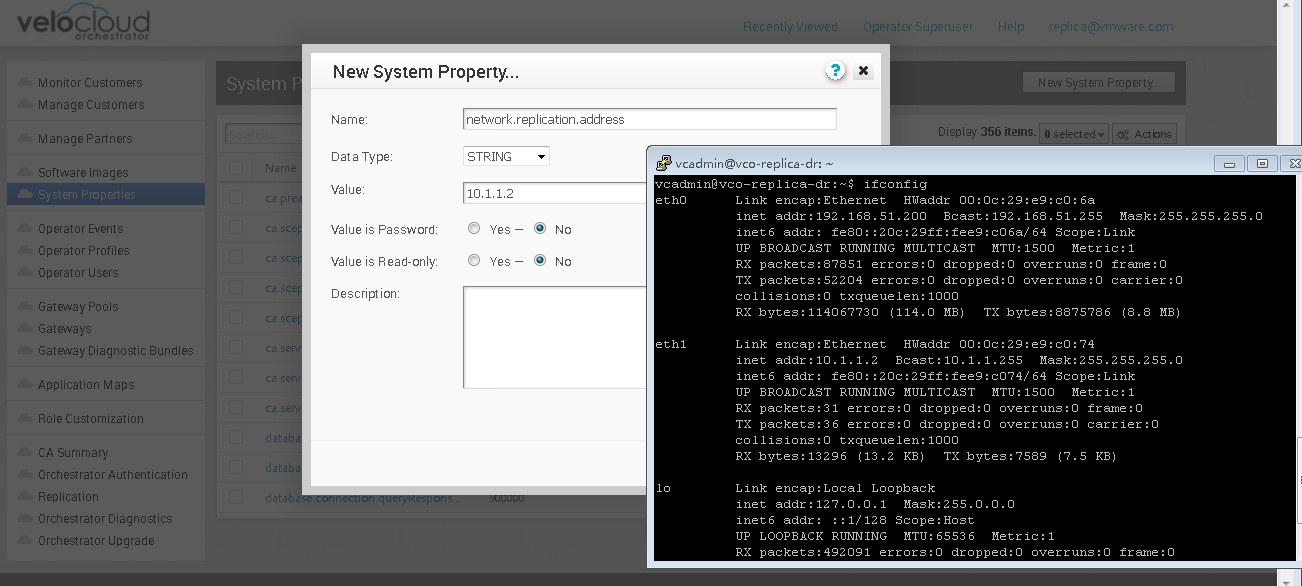Open the Data Type STRING dropdown
The height and width of the screenshot is (586, 1302).
point(507,156)
